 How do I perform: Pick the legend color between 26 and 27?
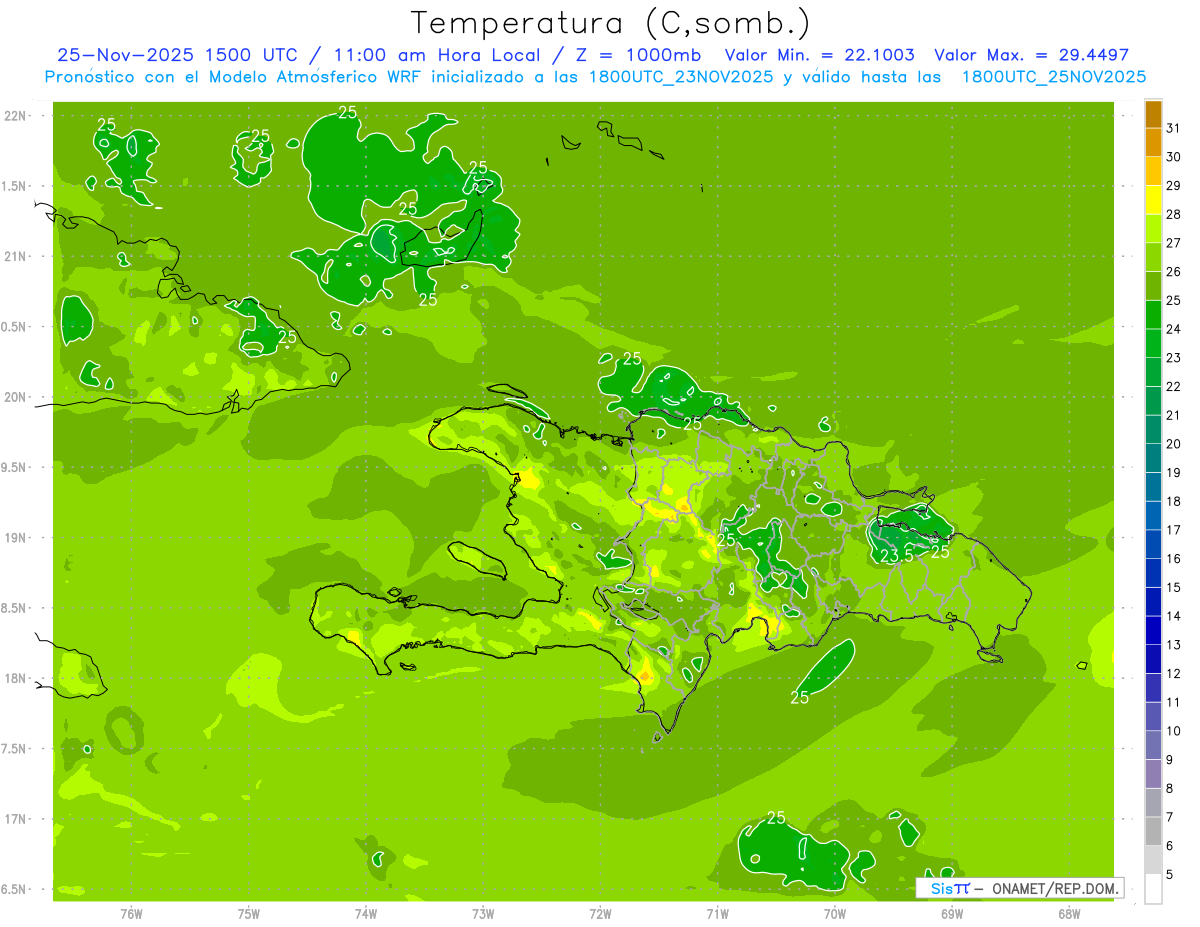pyautogui.click(x=1153, y=258)
